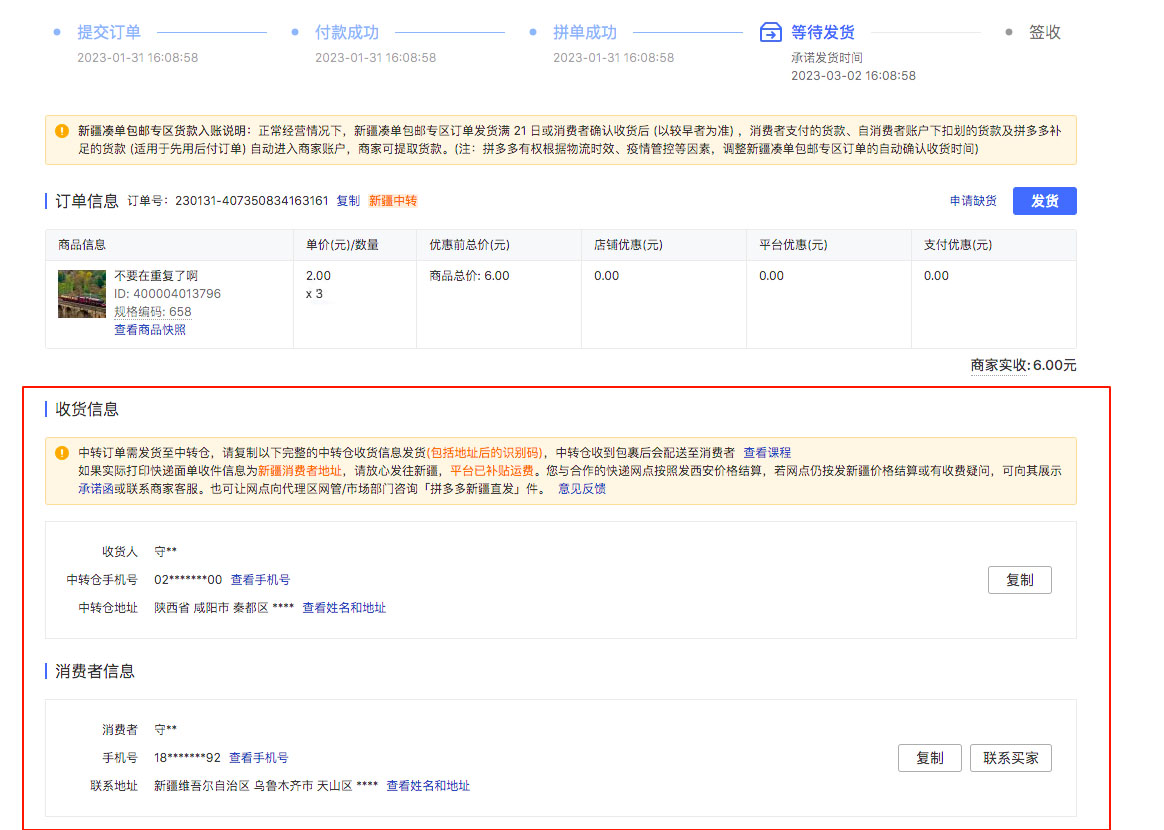Open the 意见反馈 link
The image size is (1164, 830).
(581, 489)
